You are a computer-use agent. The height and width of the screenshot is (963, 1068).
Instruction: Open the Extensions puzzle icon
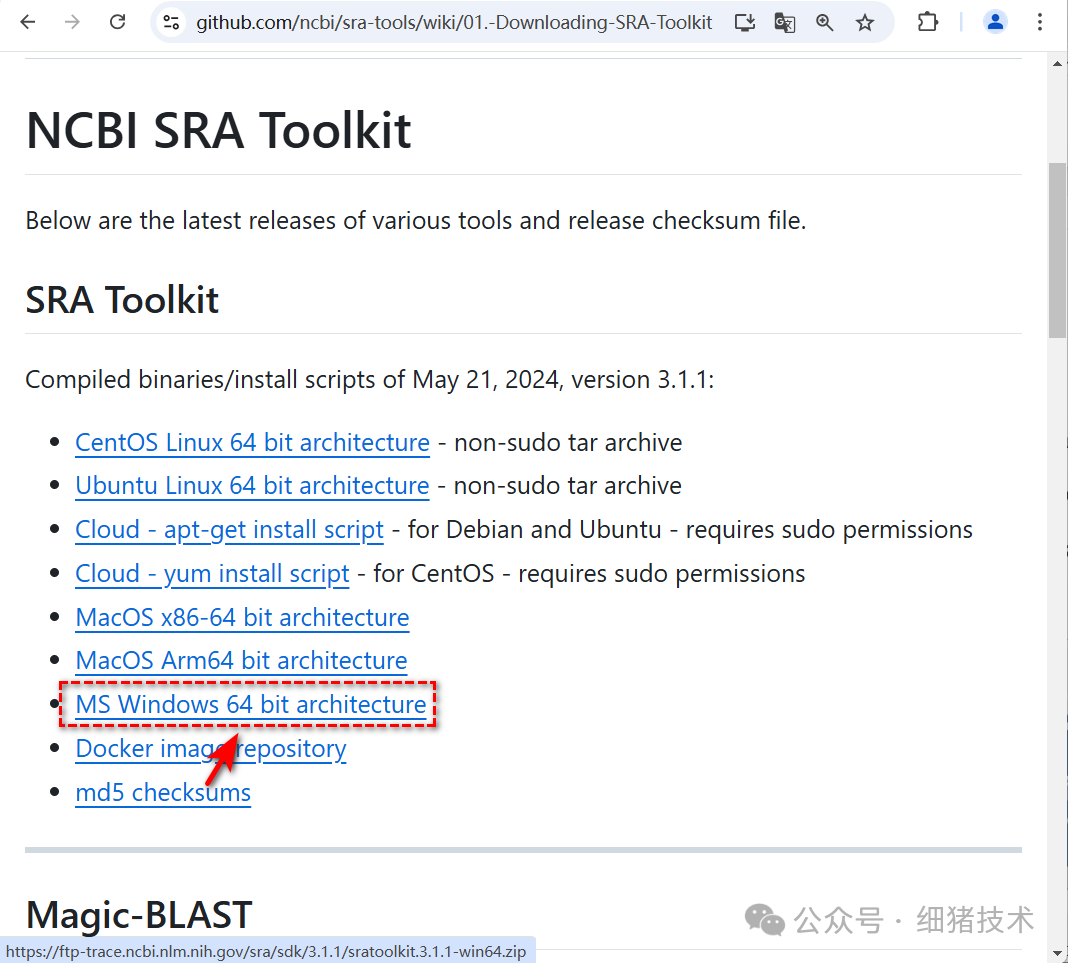coord(927,22)
